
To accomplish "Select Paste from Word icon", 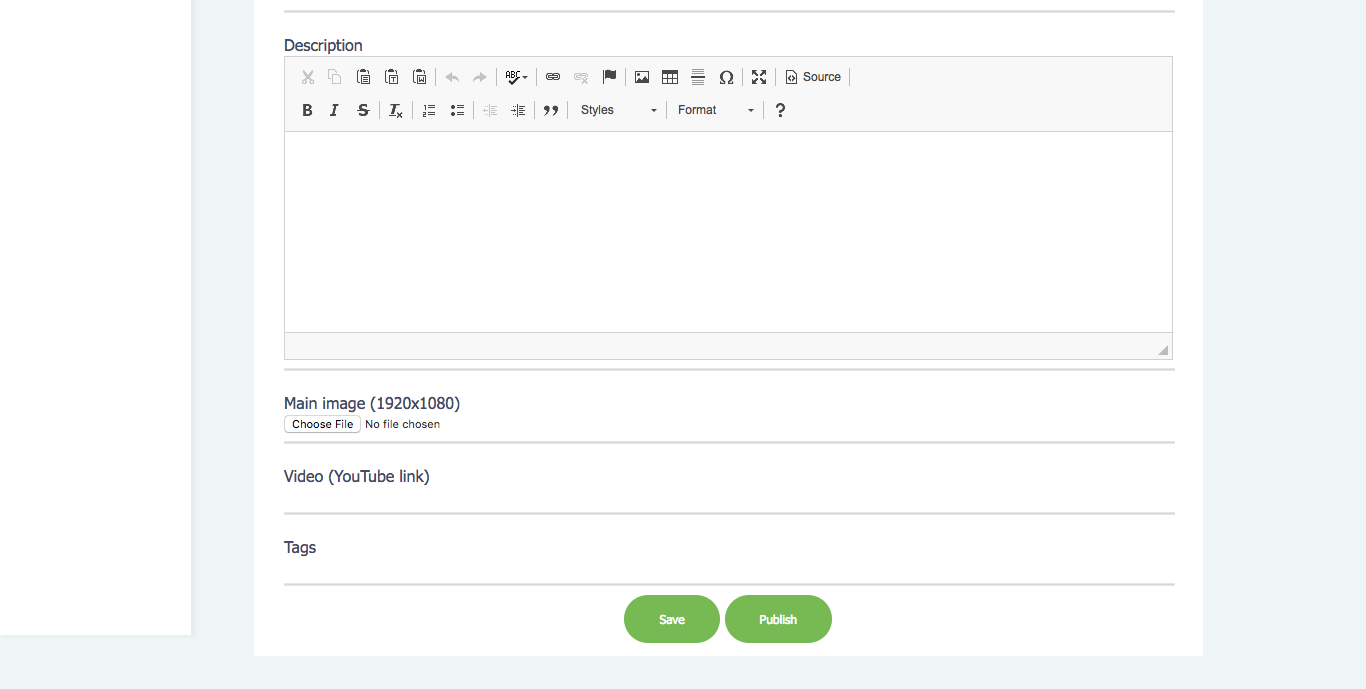I will point(420,77).
